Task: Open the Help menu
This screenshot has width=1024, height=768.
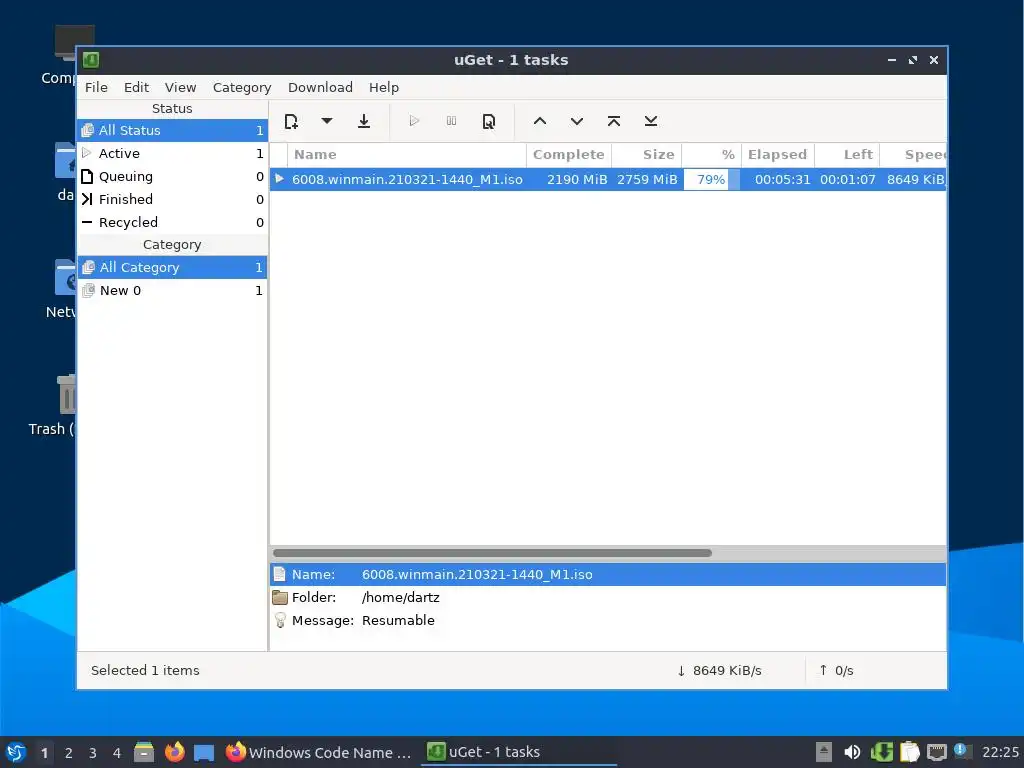Action: [x=383, y=88]
